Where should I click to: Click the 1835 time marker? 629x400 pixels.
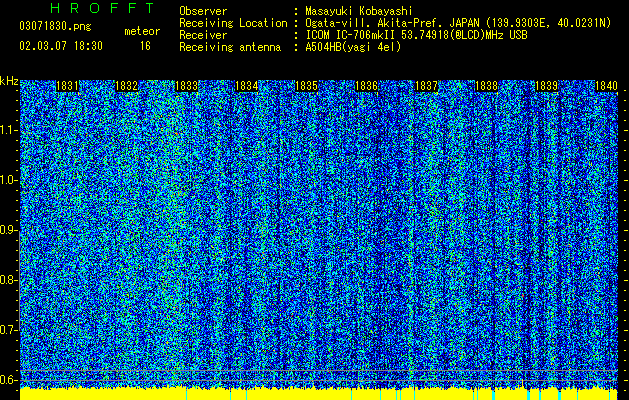[306, 86]
